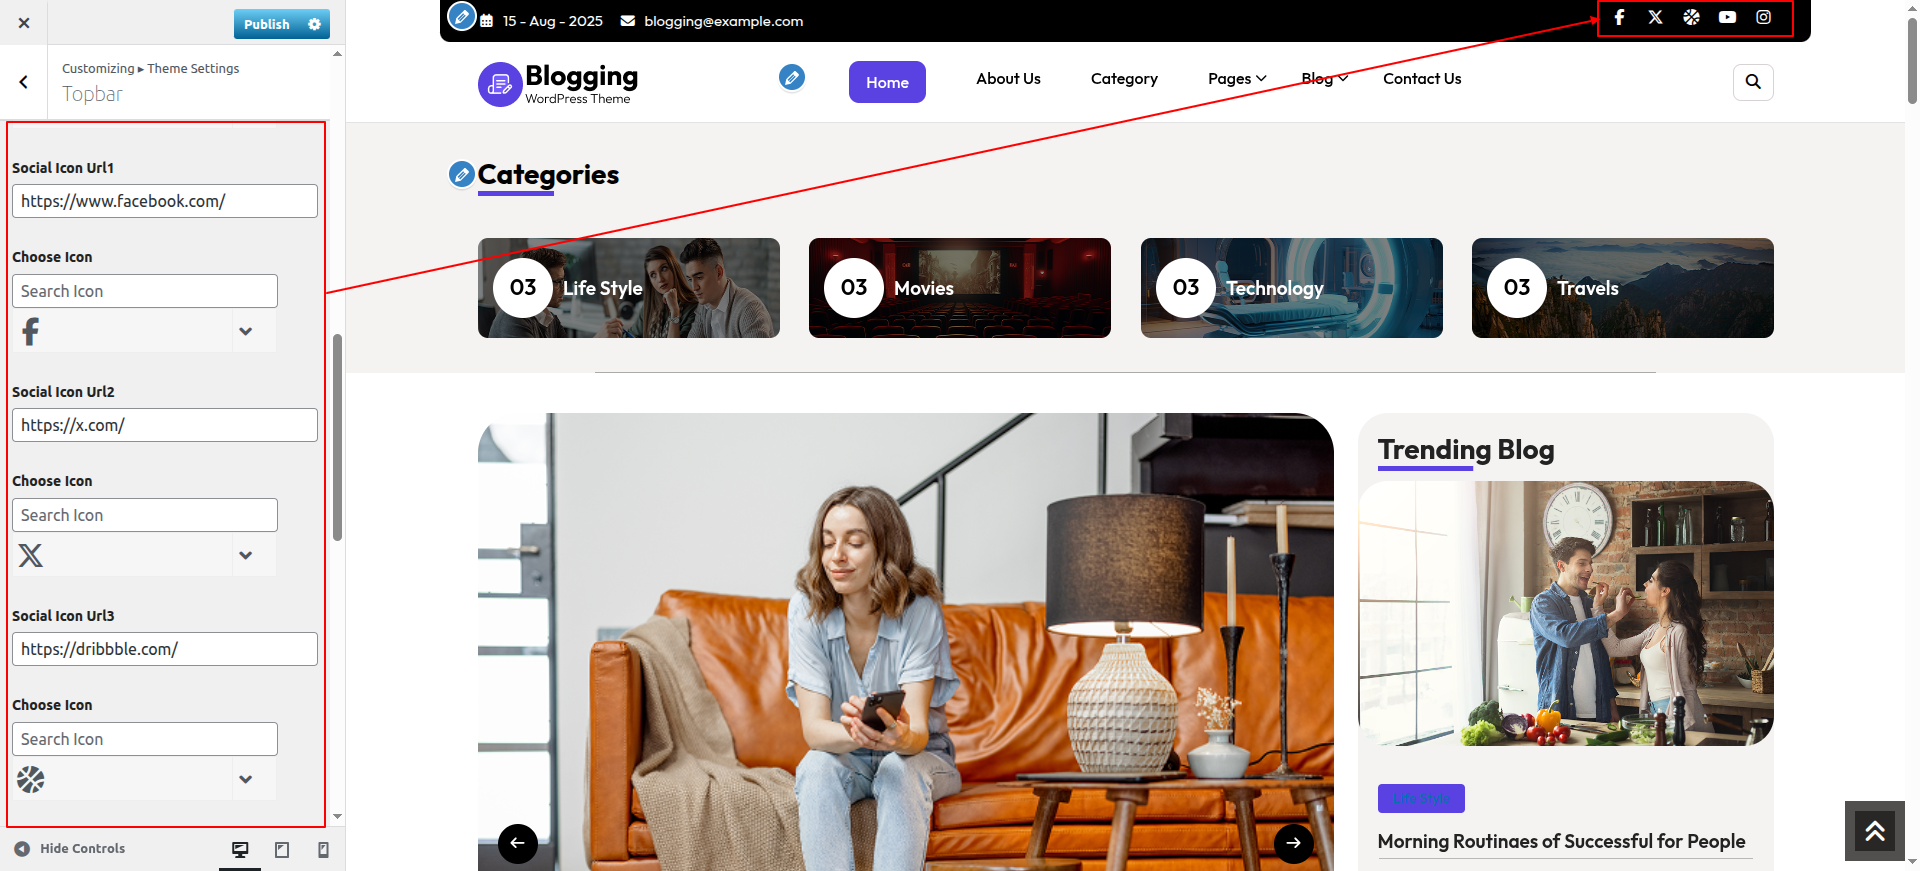Click the scroll-to-top double arrow button
This screenshot has width=1920, height=871.
click(x=1874, y=831)
